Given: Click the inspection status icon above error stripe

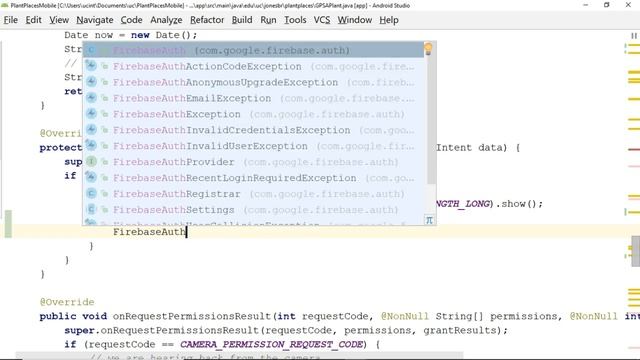Looking at the screenshot, I should point(634,36).
